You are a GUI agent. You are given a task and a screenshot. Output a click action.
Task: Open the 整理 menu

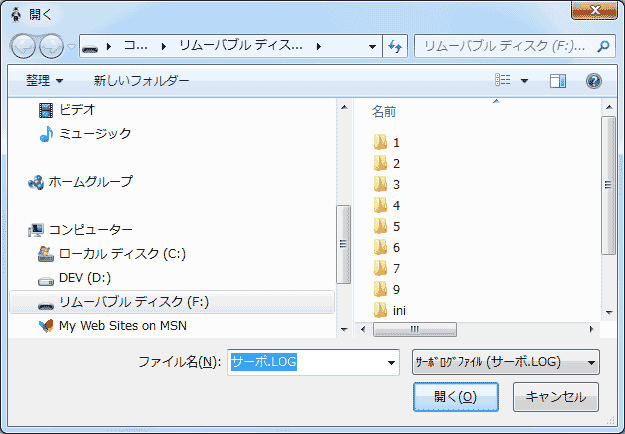pyautogui.click(x=45, y=81)
